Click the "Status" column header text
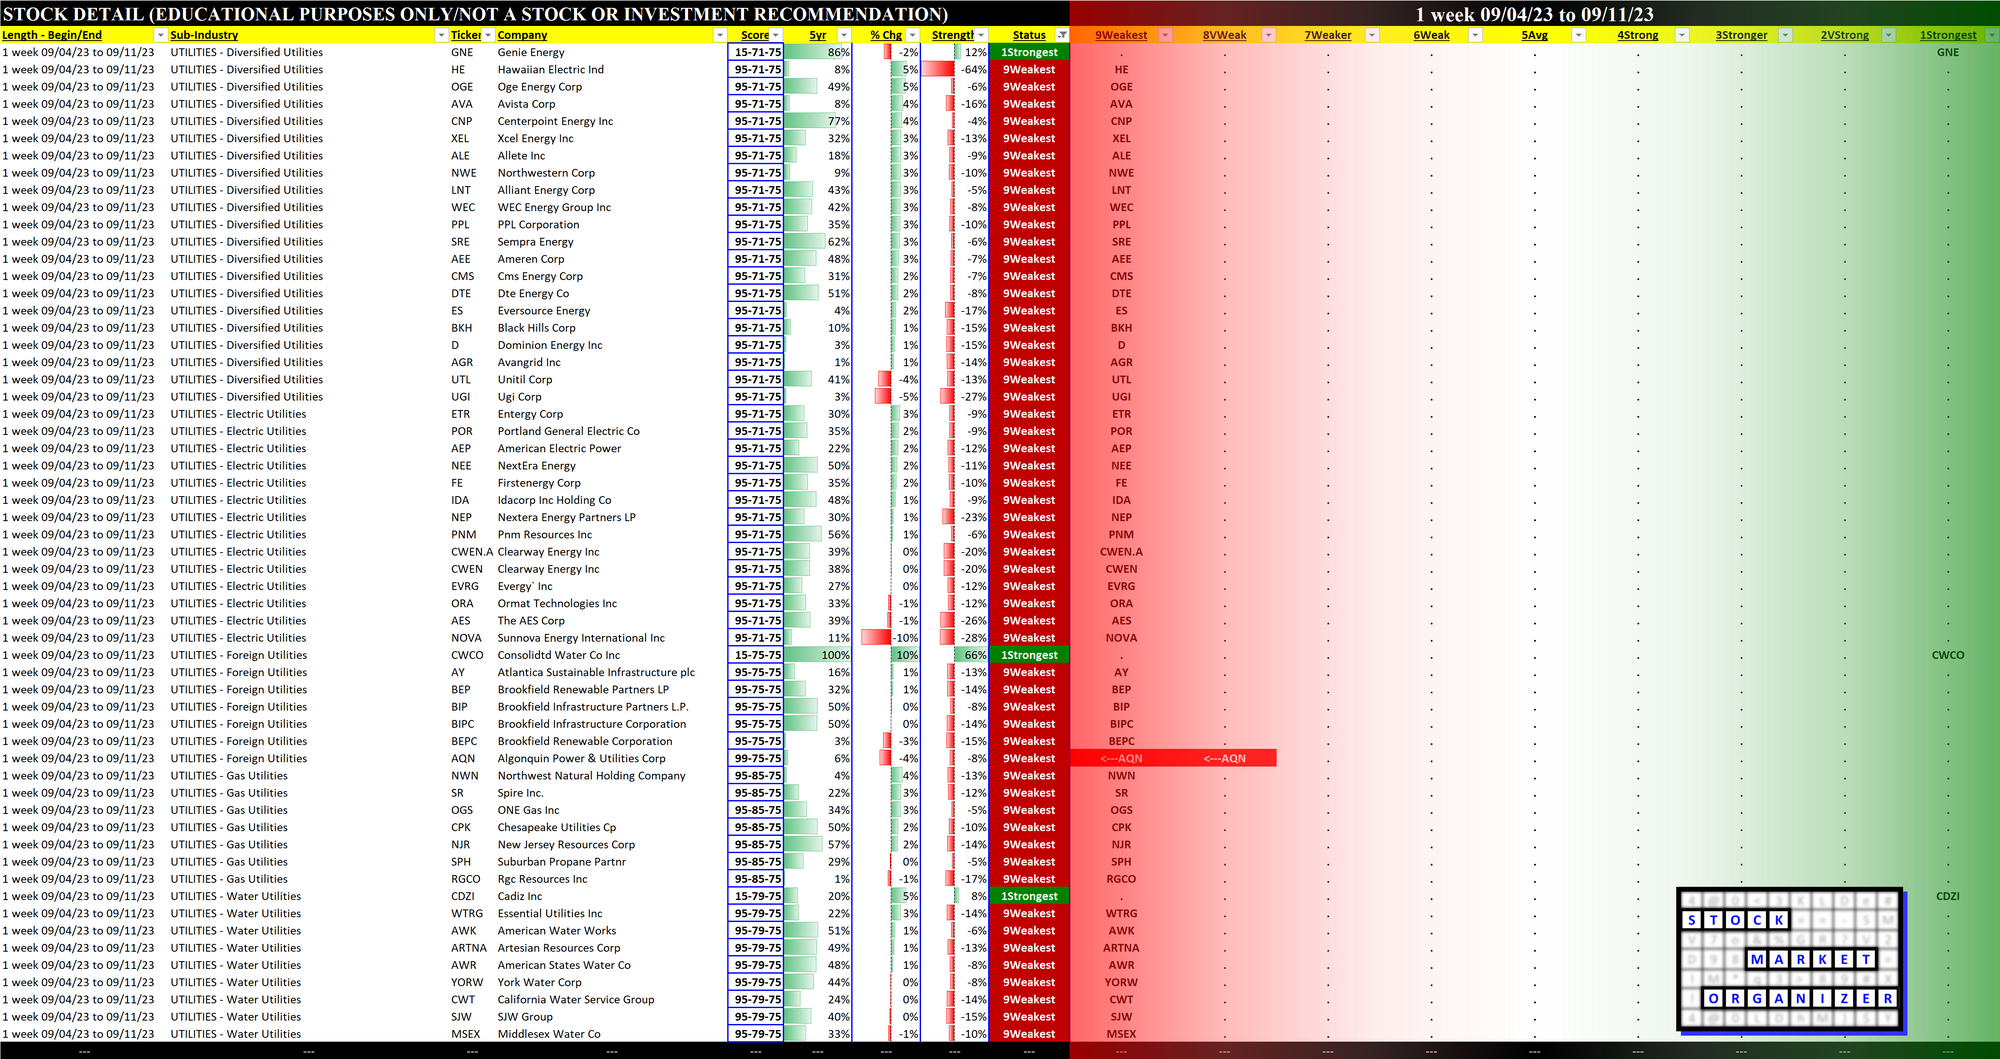Viewport: 2000px width, 1059px height. [x=1029, y=35]
